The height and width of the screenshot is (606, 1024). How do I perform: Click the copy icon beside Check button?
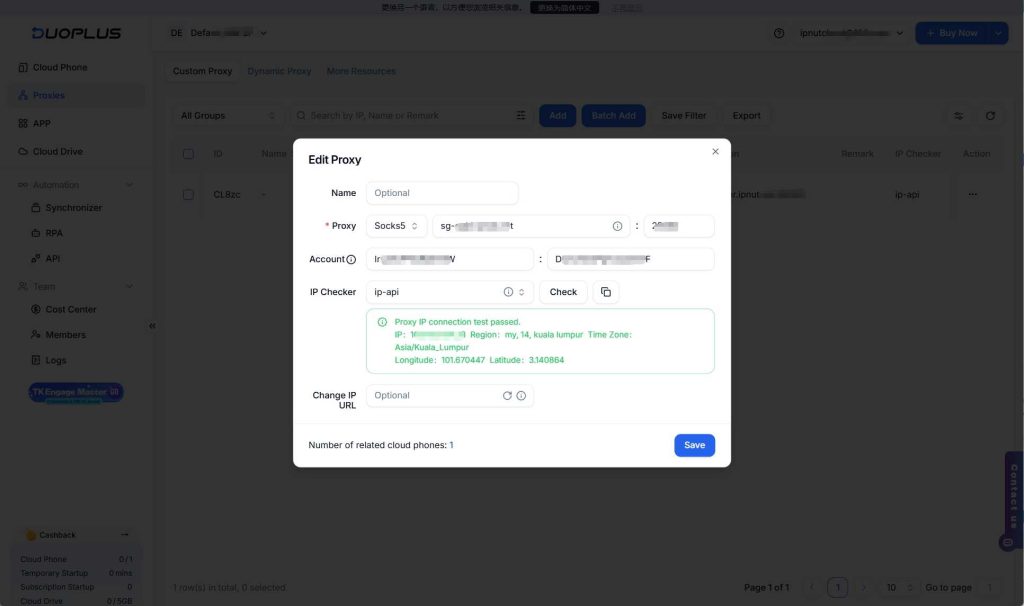(x=606, y=292)
